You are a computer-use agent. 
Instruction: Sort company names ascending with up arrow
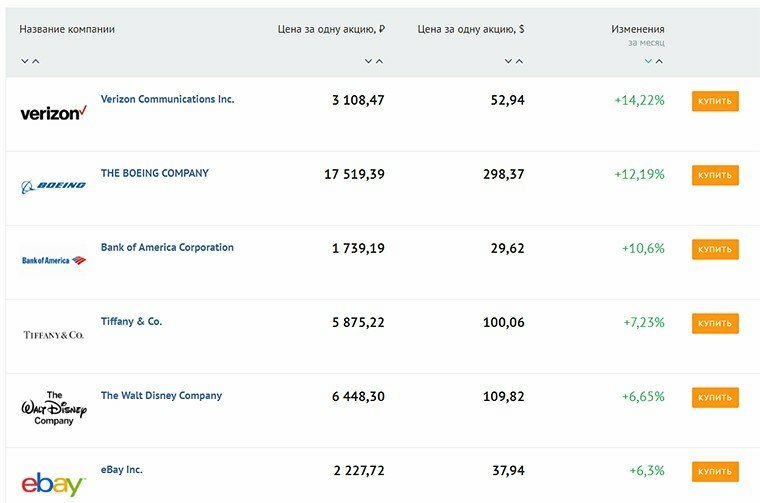35,61
